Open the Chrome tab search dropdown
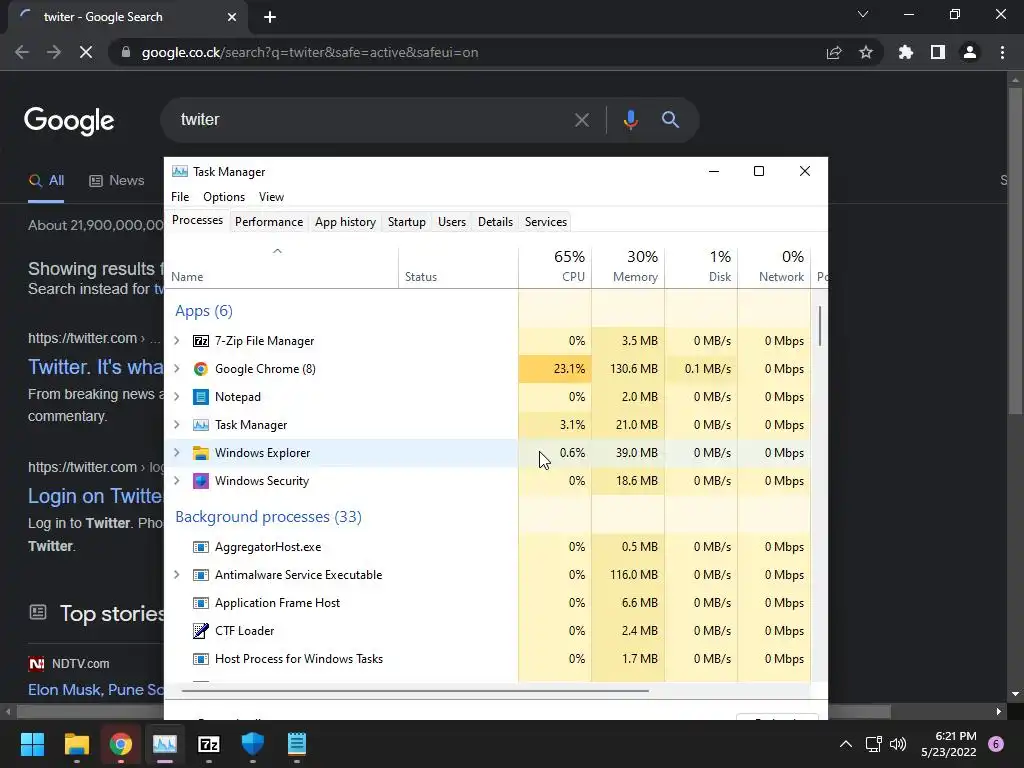1024x768 pixels. (863, 14)
